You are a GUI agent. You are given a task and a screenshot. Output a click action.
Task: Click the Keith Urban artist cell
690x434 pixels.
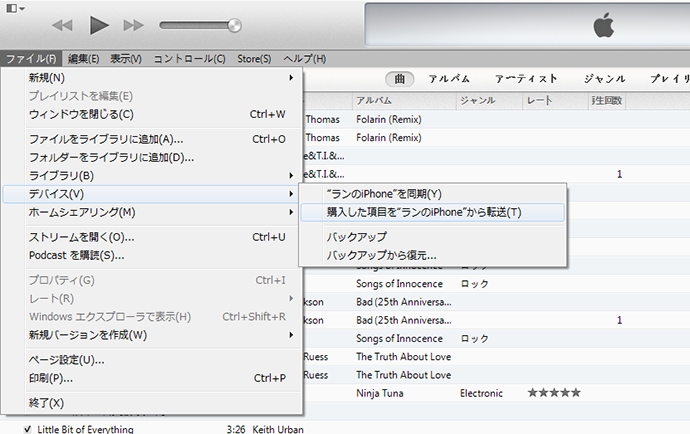(x=278, y=429)
